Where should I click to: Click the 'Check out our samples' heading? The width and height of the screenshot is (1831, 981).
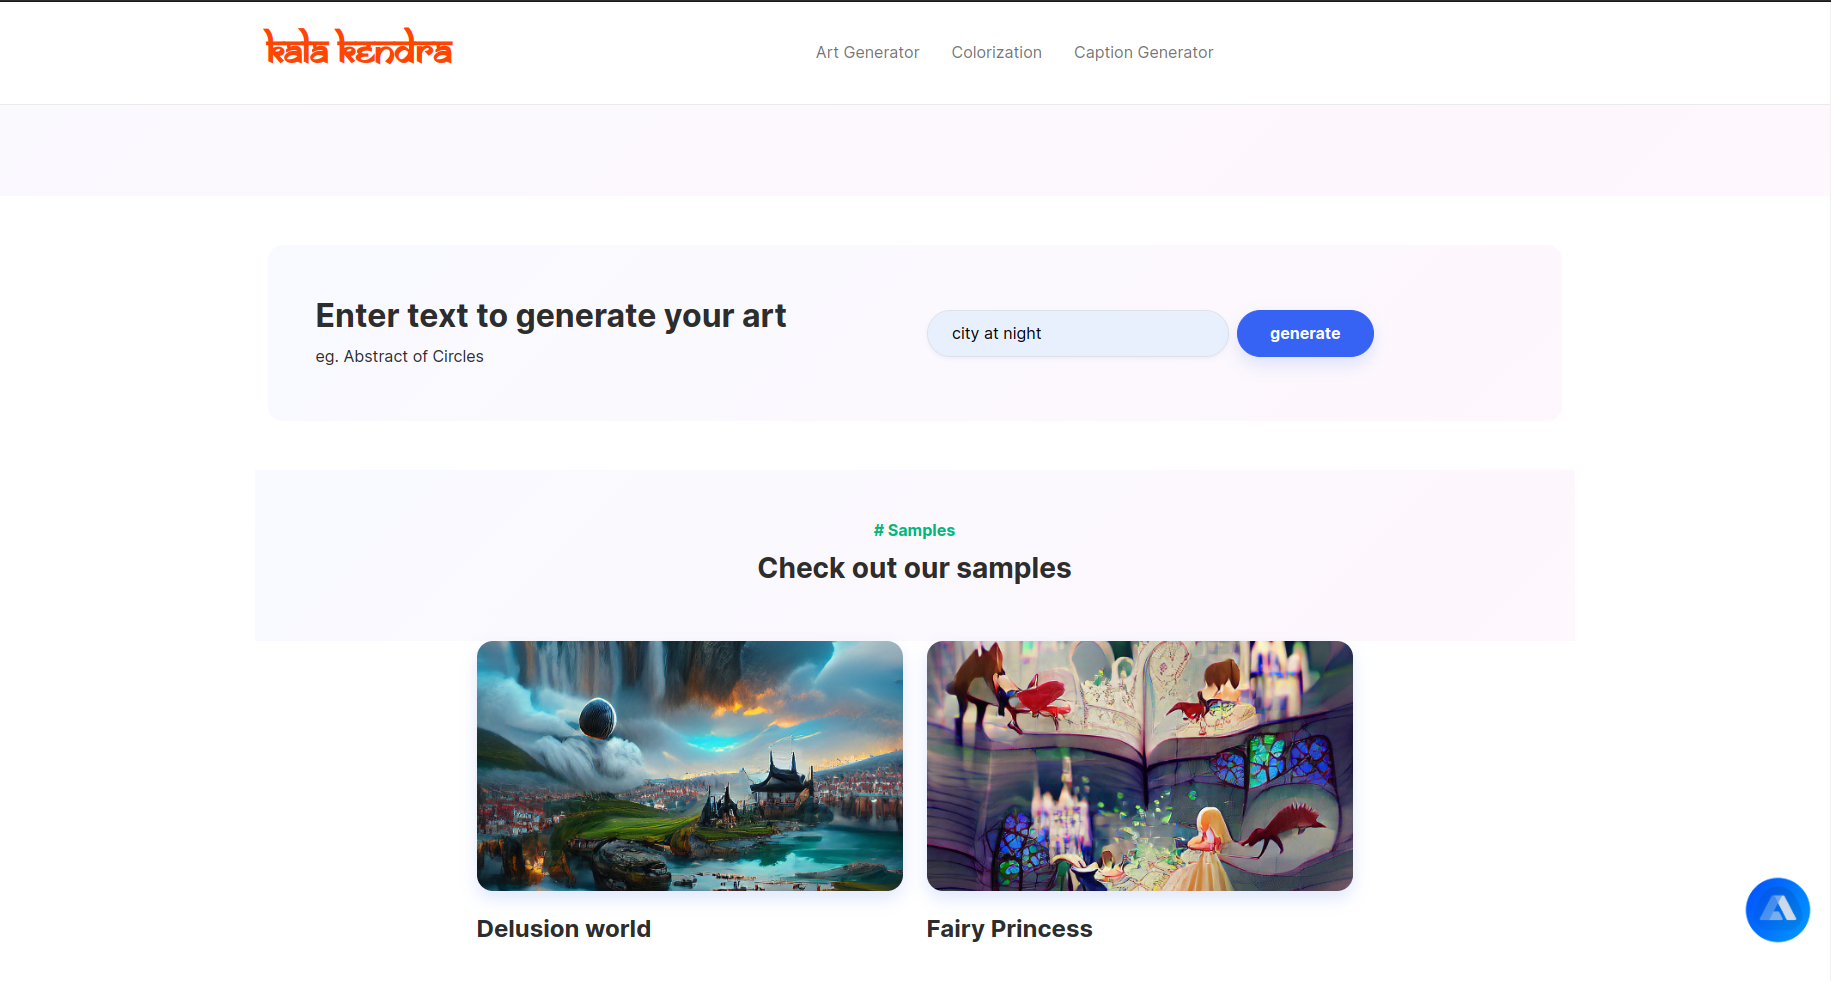point(914,568)
